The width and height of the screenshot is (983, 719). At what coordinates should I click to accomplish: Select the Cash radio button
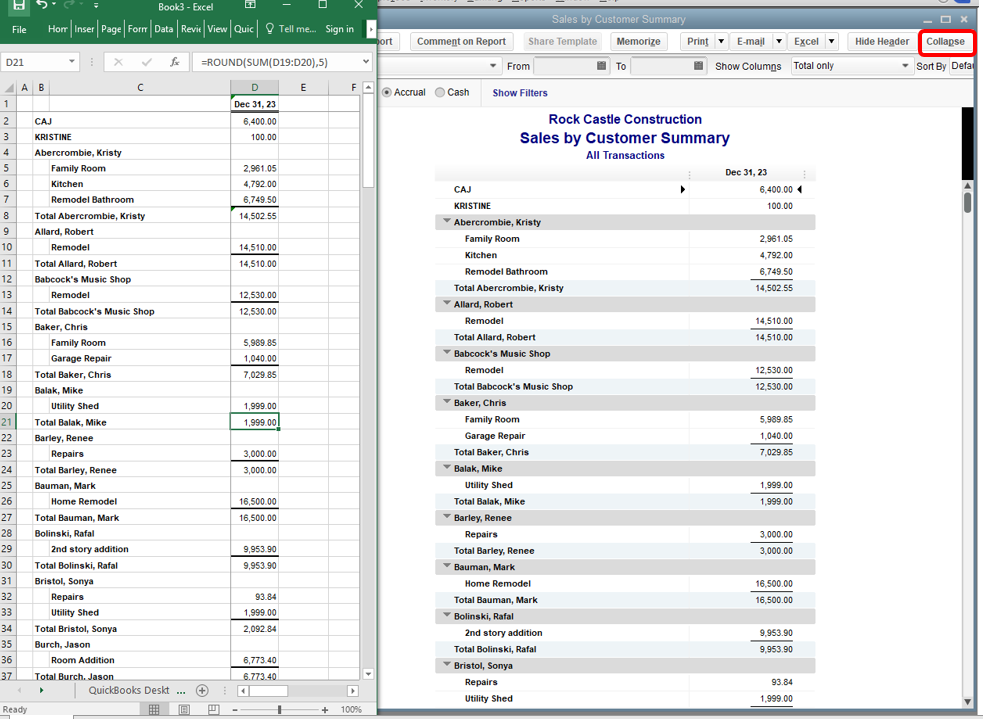440,92
